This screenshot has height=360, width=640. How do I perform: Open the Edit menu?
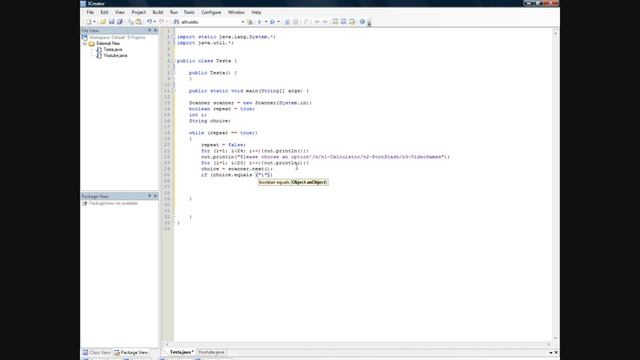[104, 12]
